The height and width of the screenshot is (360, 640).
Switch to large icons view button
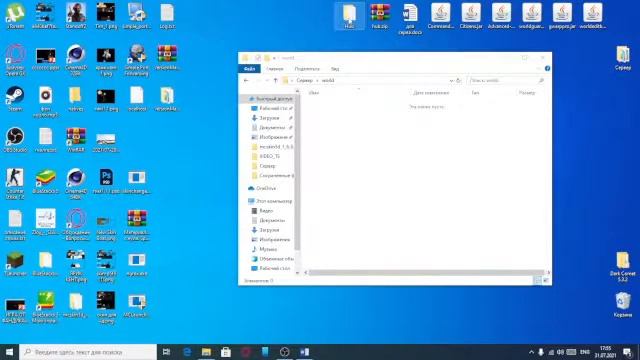click(x=546, y=280)
